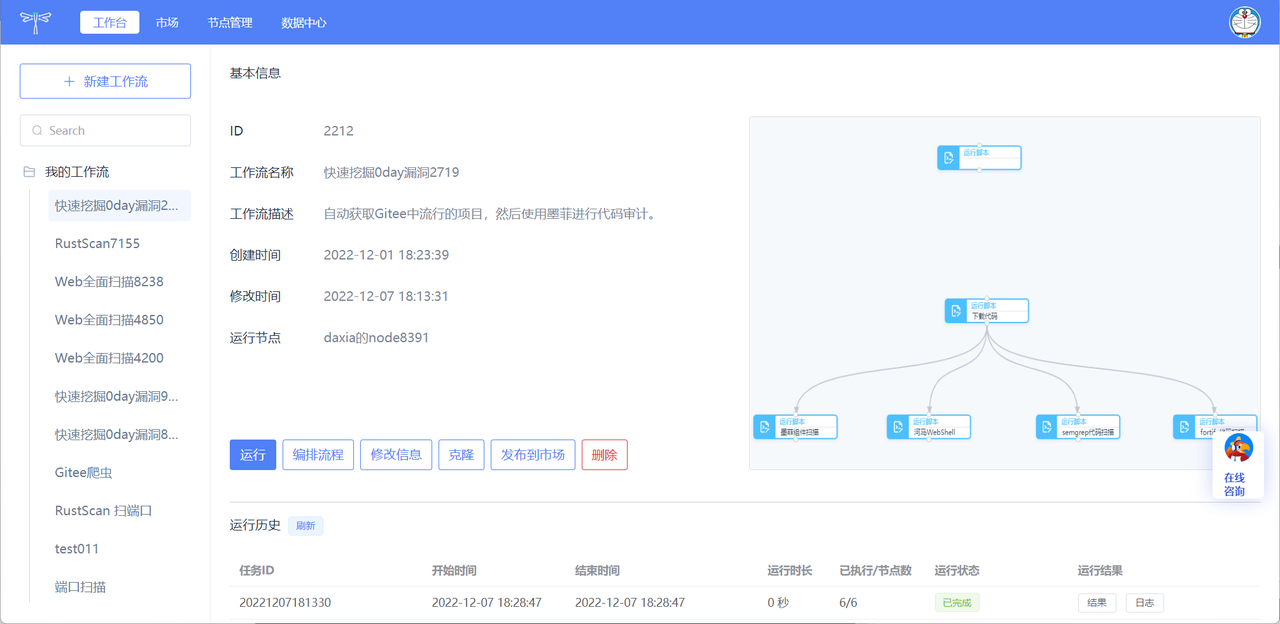
Task: Click run node daxia的node8391
Action: pyautogui.click(x=376, y=338)
